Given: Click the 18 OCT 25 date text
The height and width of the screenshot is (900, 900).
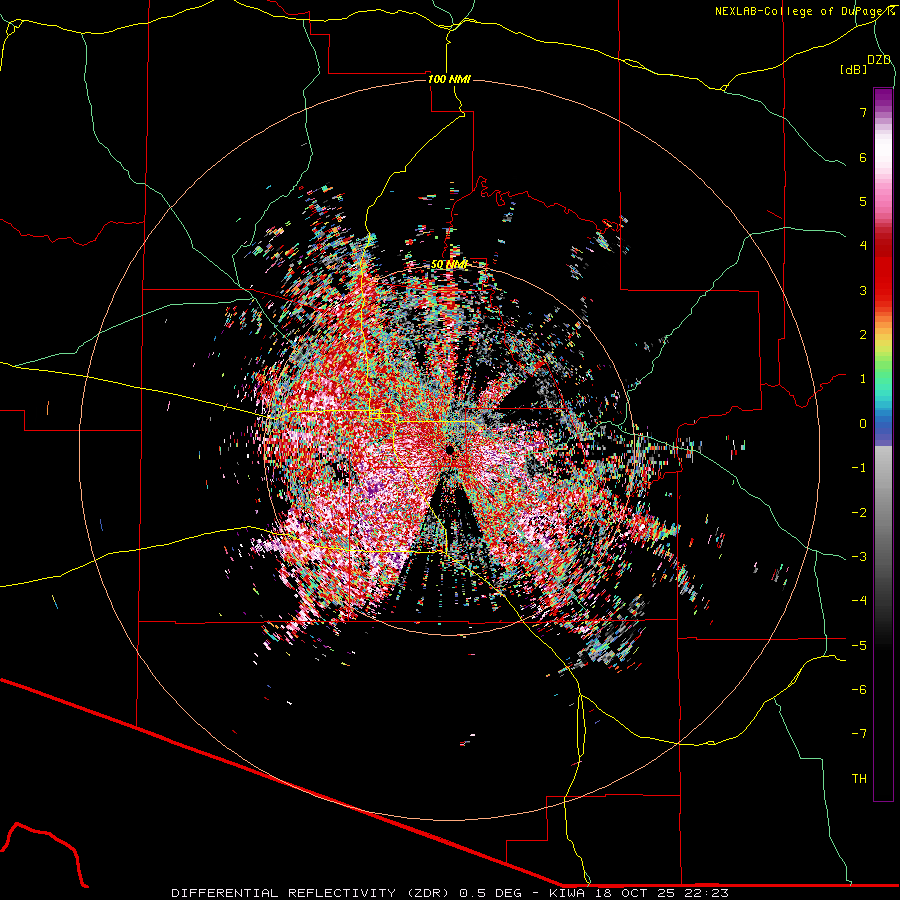Looking at the screenshot, I should tap(636, 893).
